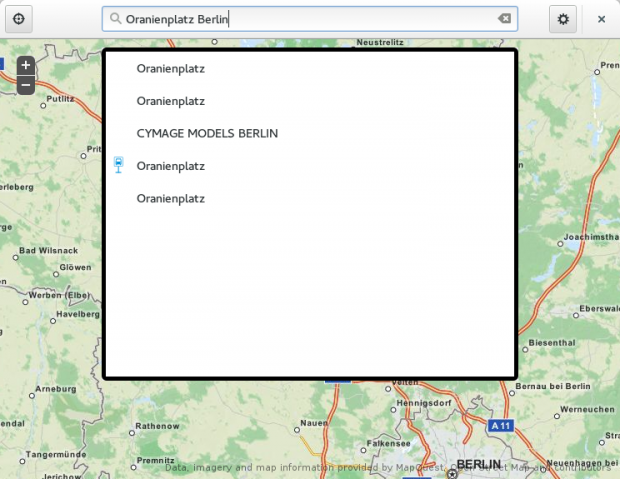Click the search magnifier icon
Image resolution: width=620 pixels, height=479 pixels.
[x=115, y=18]
